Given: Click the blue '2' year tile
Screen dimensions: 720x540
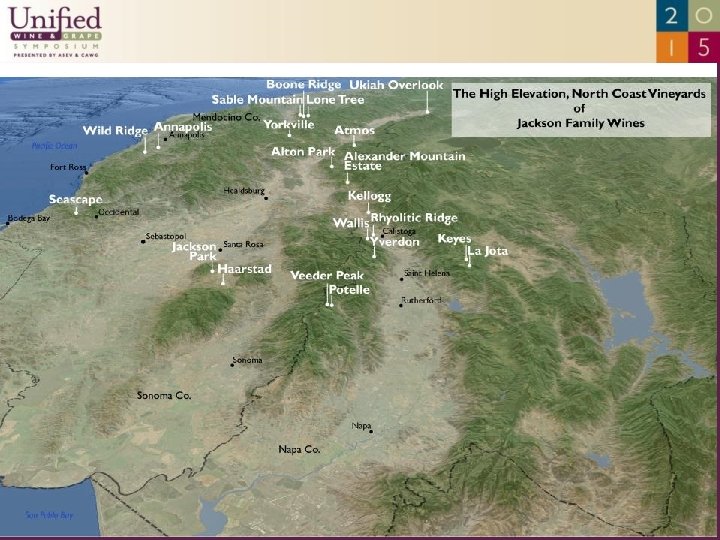Looking at the screenshot, I should coord(671,16).
